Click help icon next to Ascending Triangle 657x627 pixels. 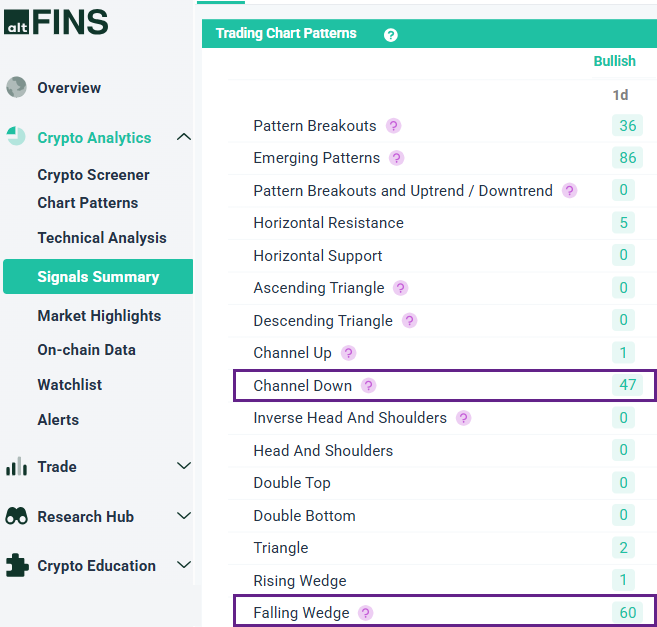coord(401,288)
